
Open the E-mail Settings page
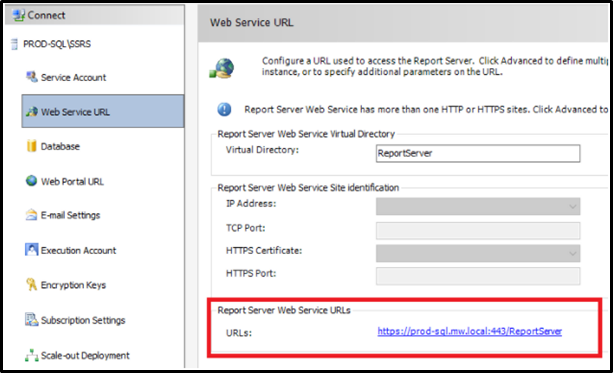click(70, 215)
